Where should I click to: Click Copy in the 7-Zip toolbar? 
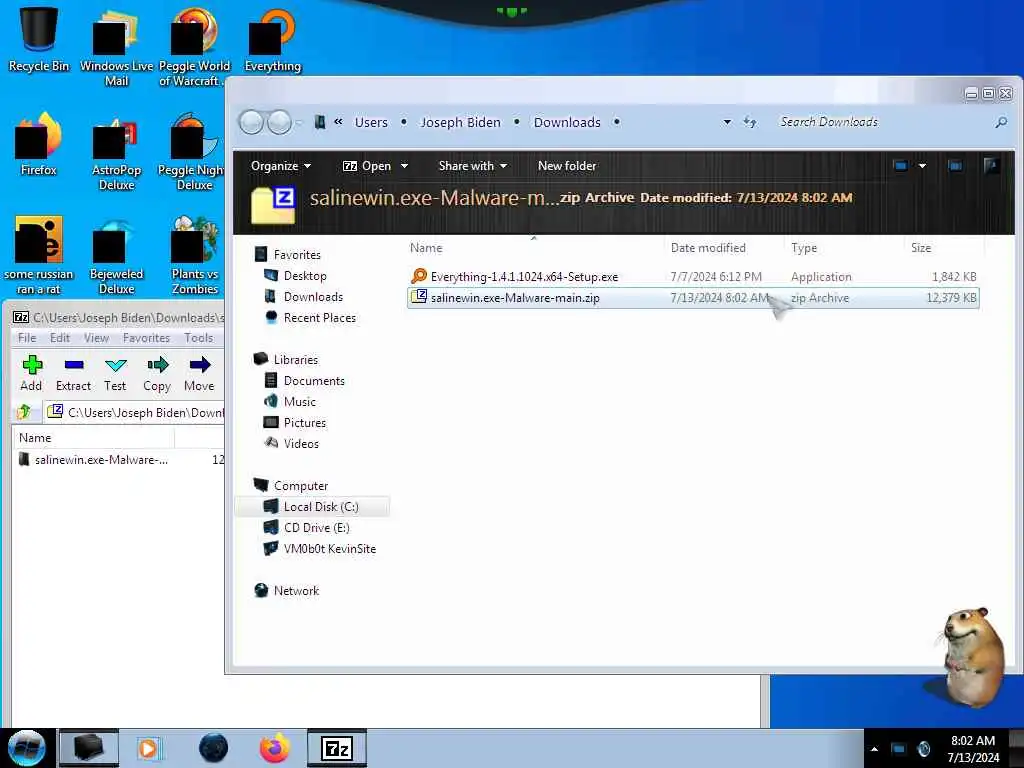tap(157, 374)
